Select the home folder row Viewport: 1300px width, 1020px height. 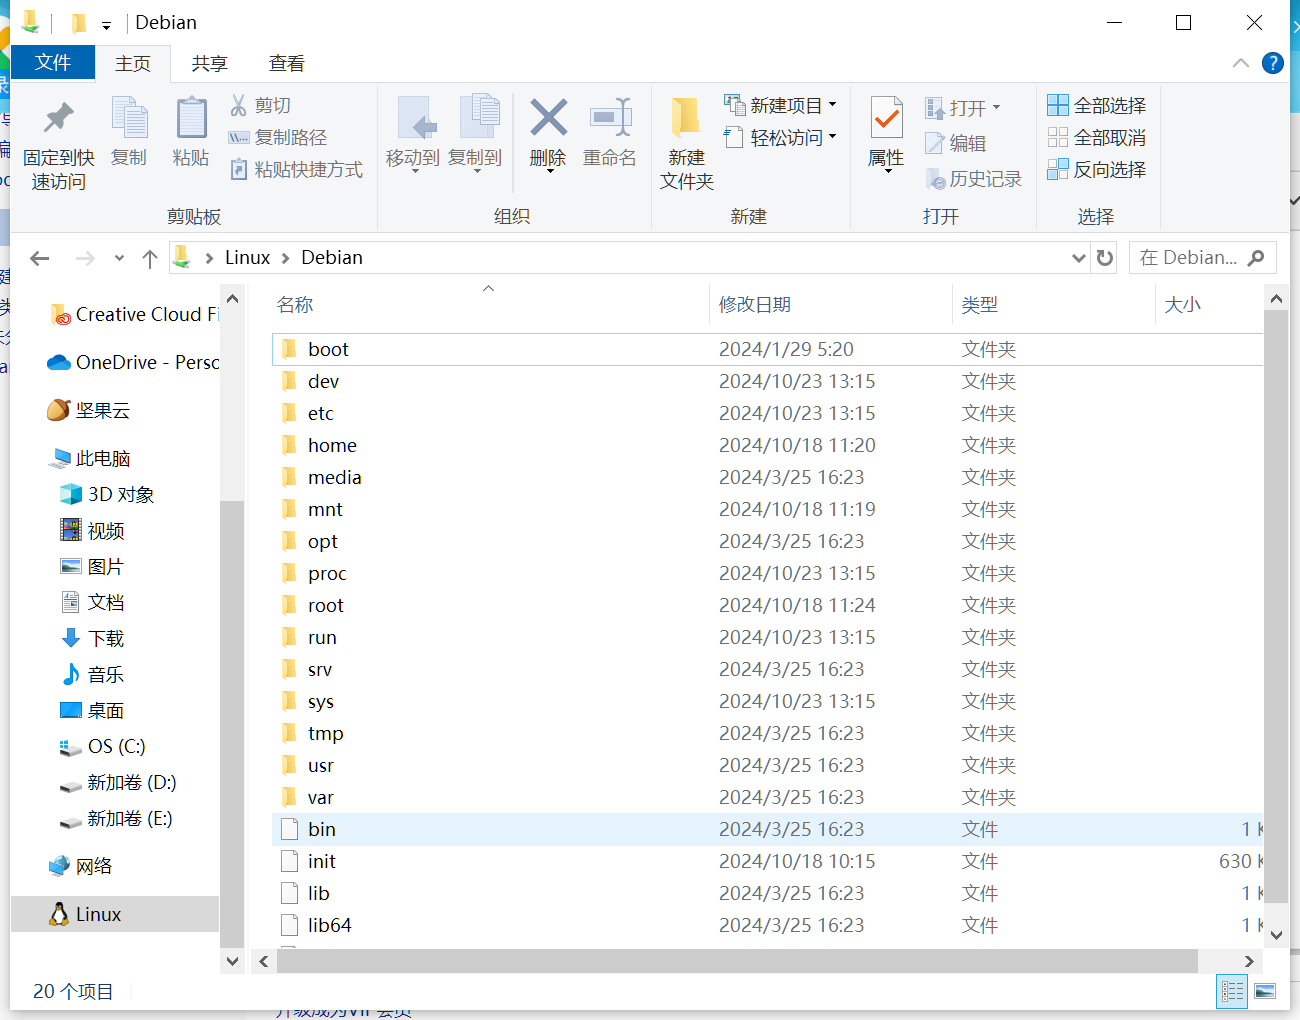pos(767,445)
